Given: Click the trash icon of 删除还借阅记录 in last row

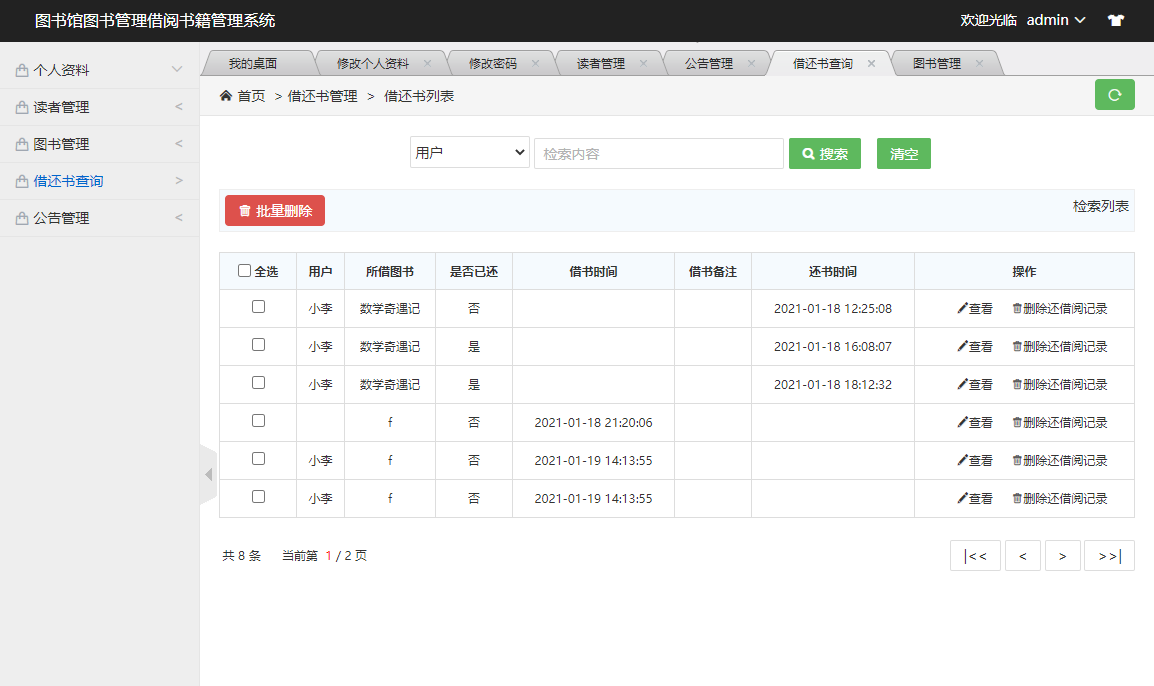Looking at the screenshot, I should click(1016, 498).
